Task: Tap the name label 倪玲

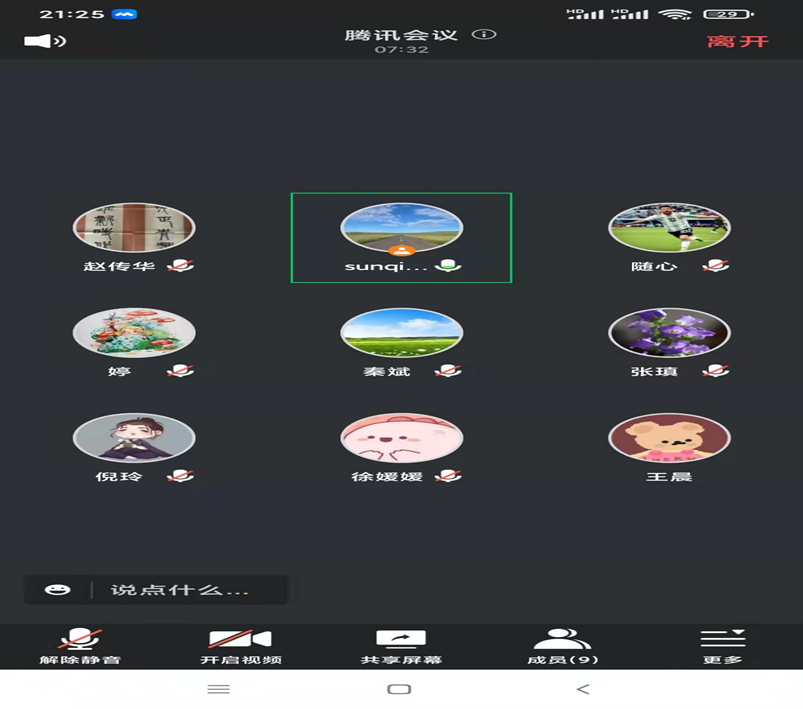Action: (x=119, y=476)
